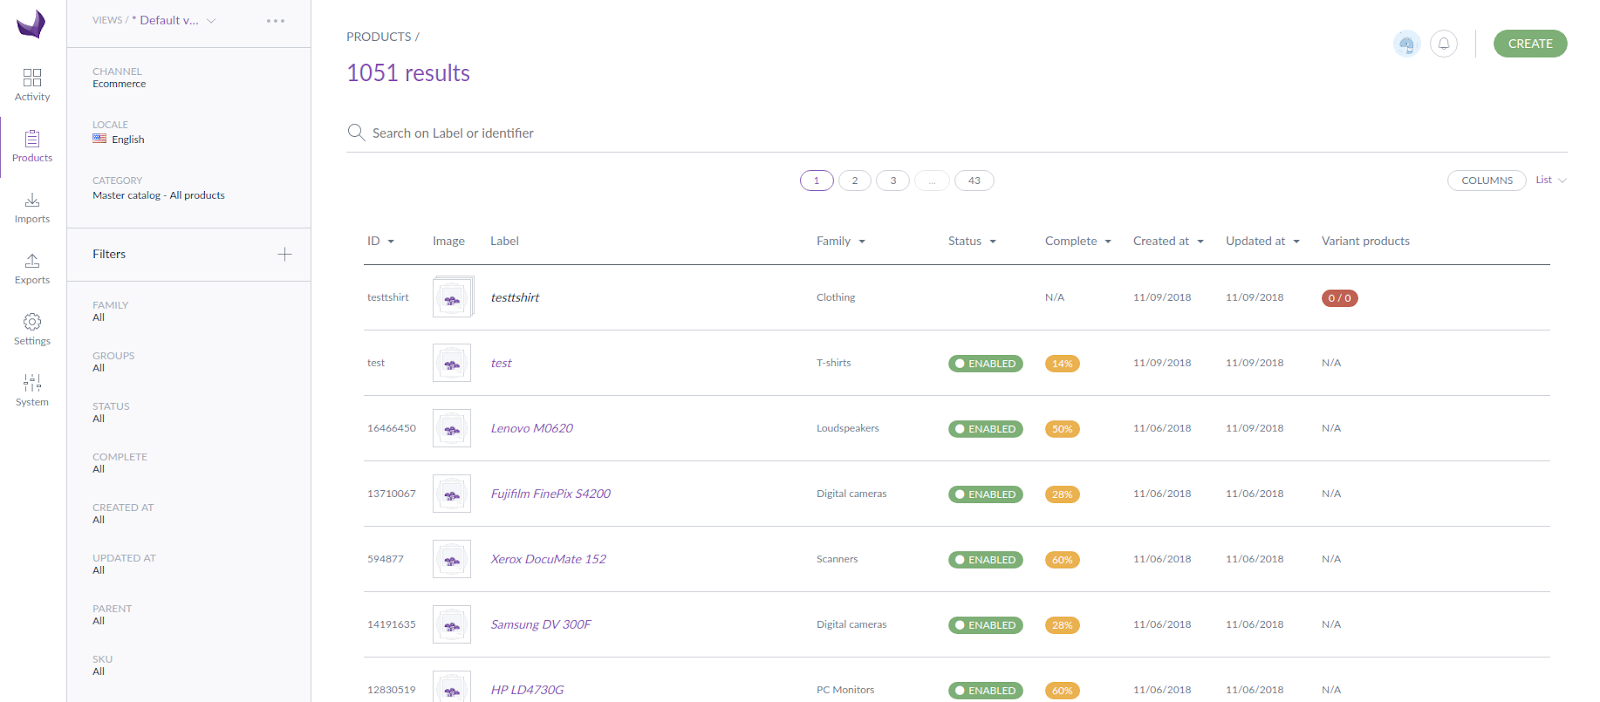Open the Xerox DocuMate 152 product
The image size is (1600, 702).
548,559
